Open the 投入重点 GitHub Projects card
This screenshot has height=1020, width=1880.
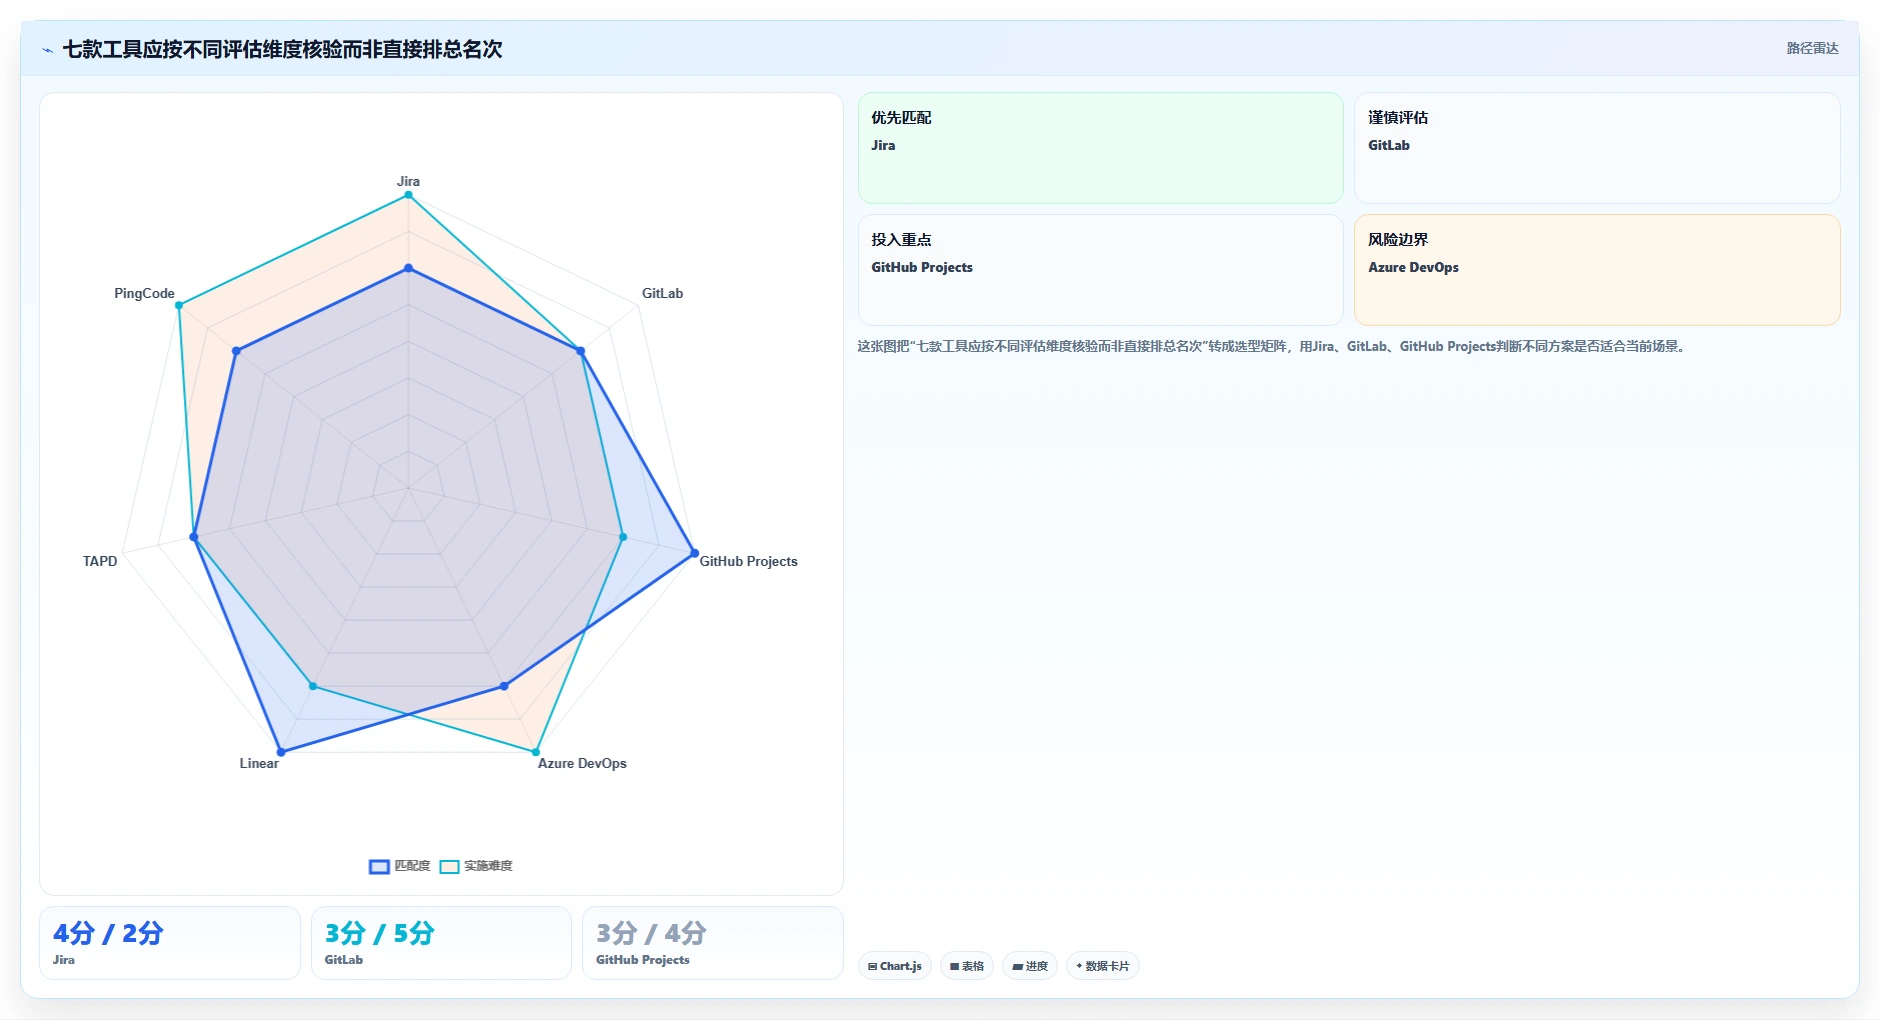(1100, 270)
